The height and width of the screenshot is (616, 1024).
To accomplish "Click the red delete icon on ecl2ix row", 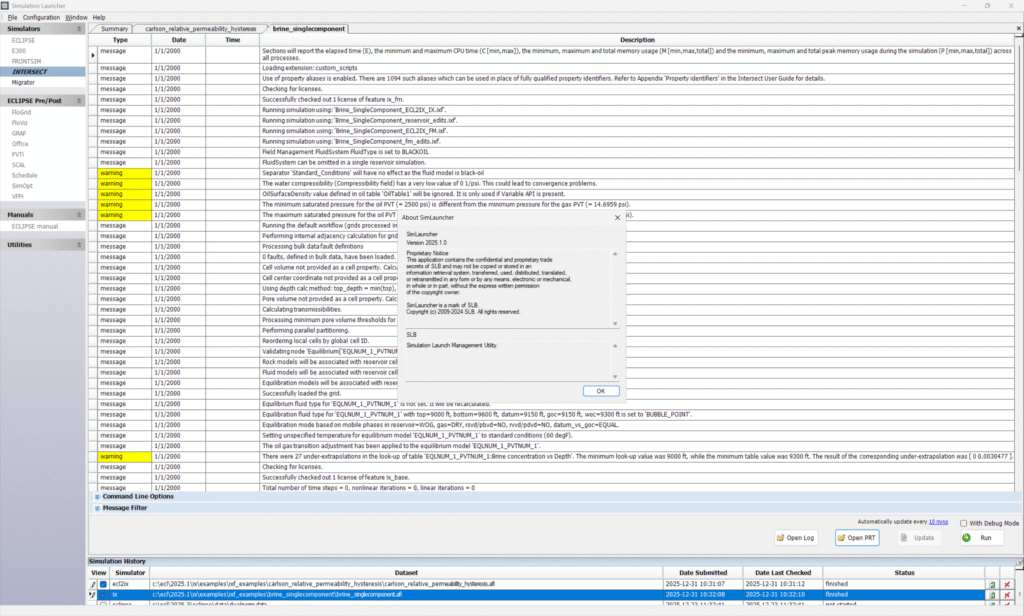I will tap(1007, 583).
